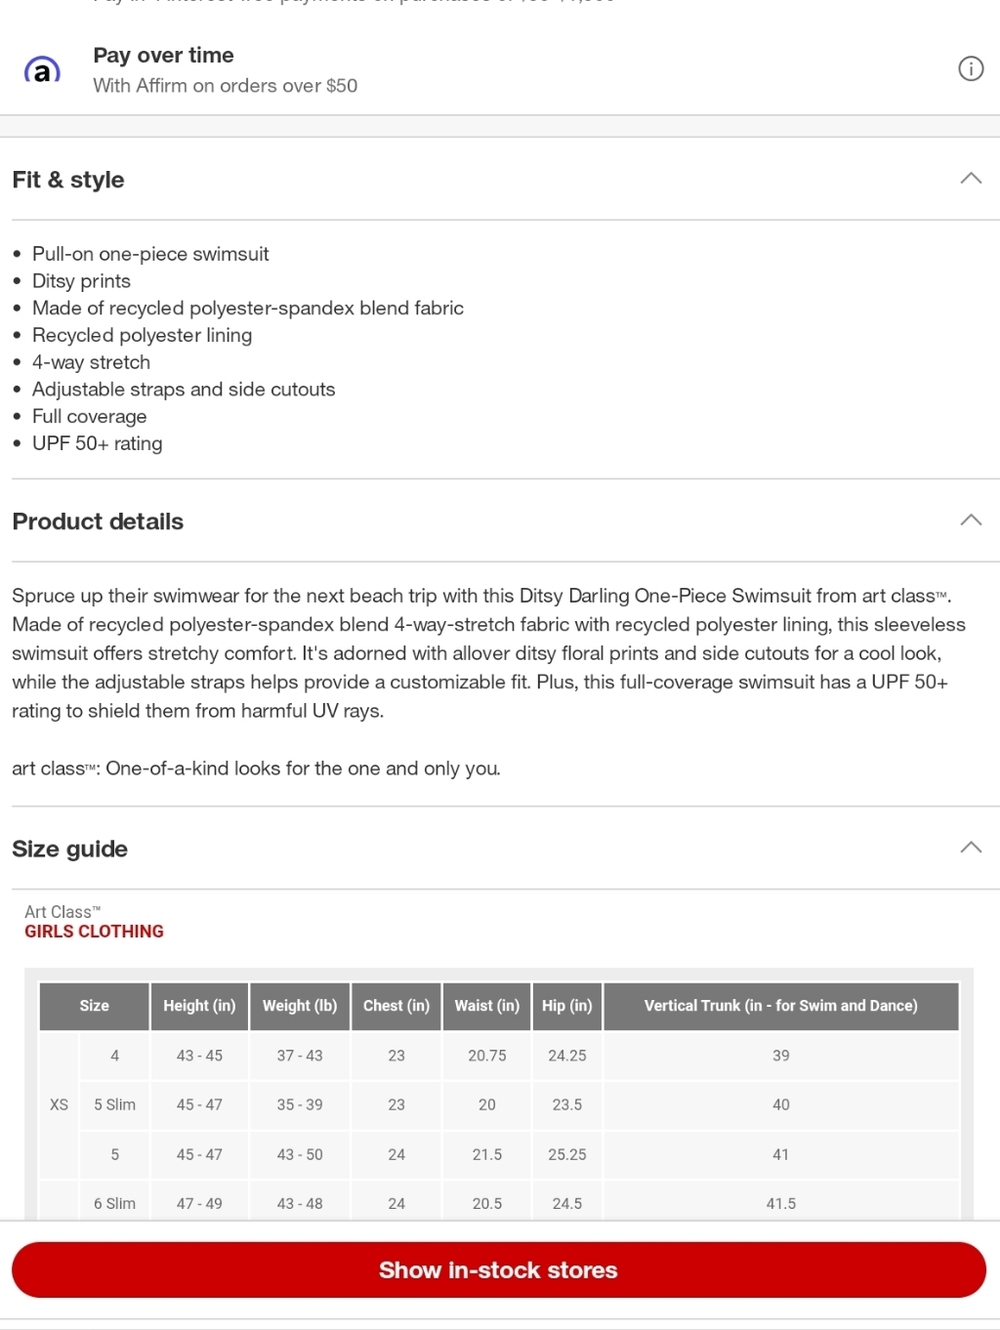Click the GIRLS CLOTHING red label
The height and width of the screenshot is (1330, 1000).
point(94,931)
